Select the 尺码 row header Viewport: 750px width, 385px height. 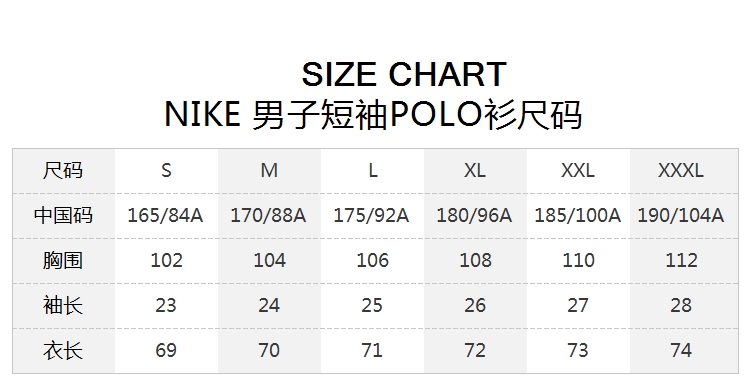[63, 170]
